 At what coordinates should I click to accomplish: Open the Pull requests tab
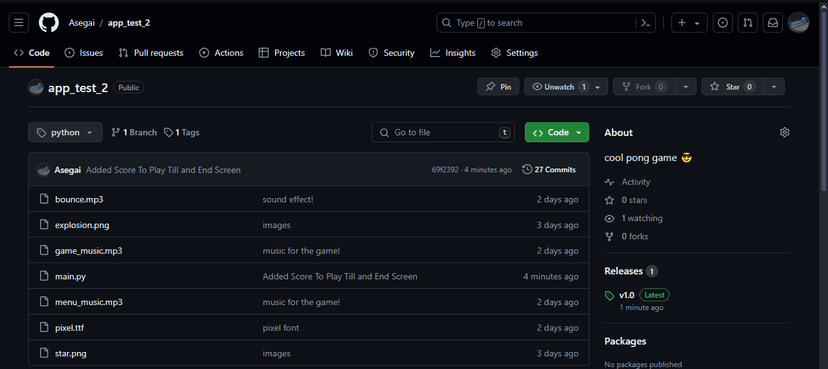pos(151,53)
